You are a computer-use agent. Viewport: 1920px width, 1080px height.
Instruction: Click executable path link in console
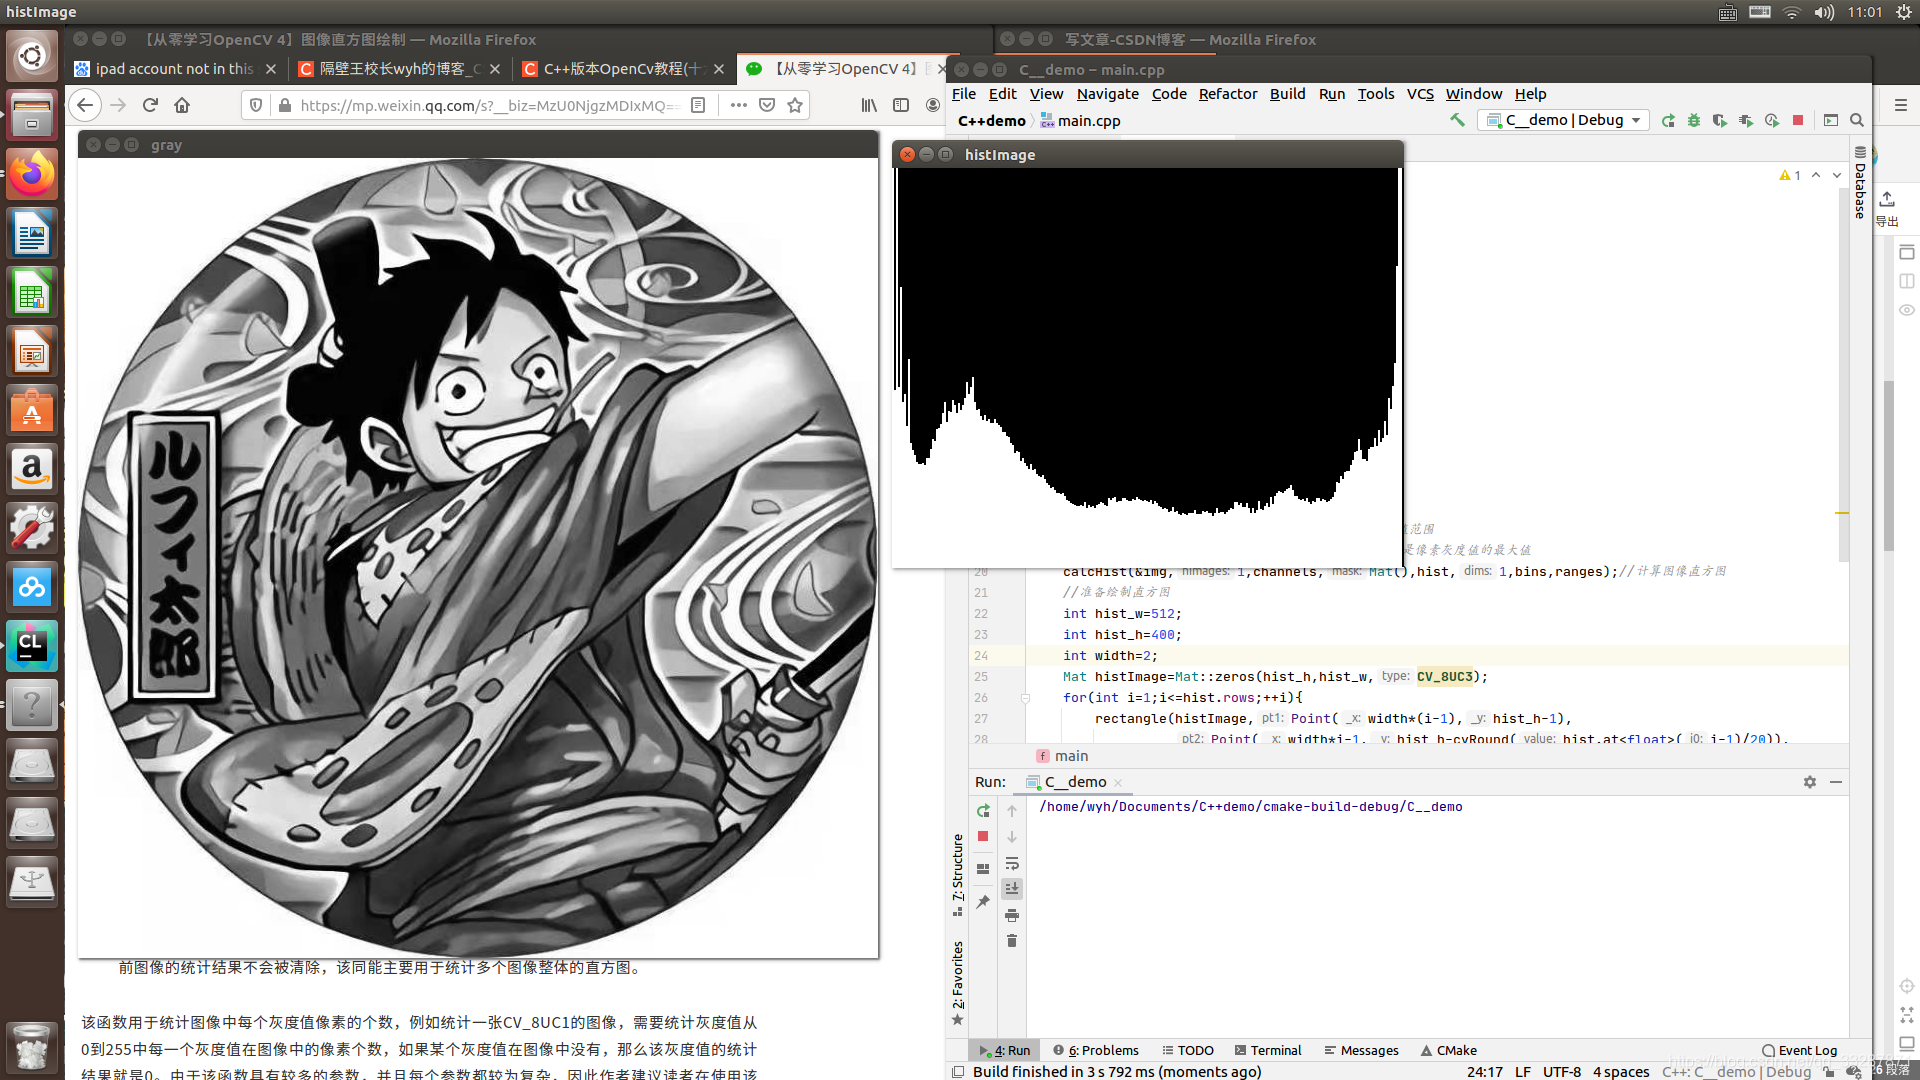click(x=1250, y=807)
